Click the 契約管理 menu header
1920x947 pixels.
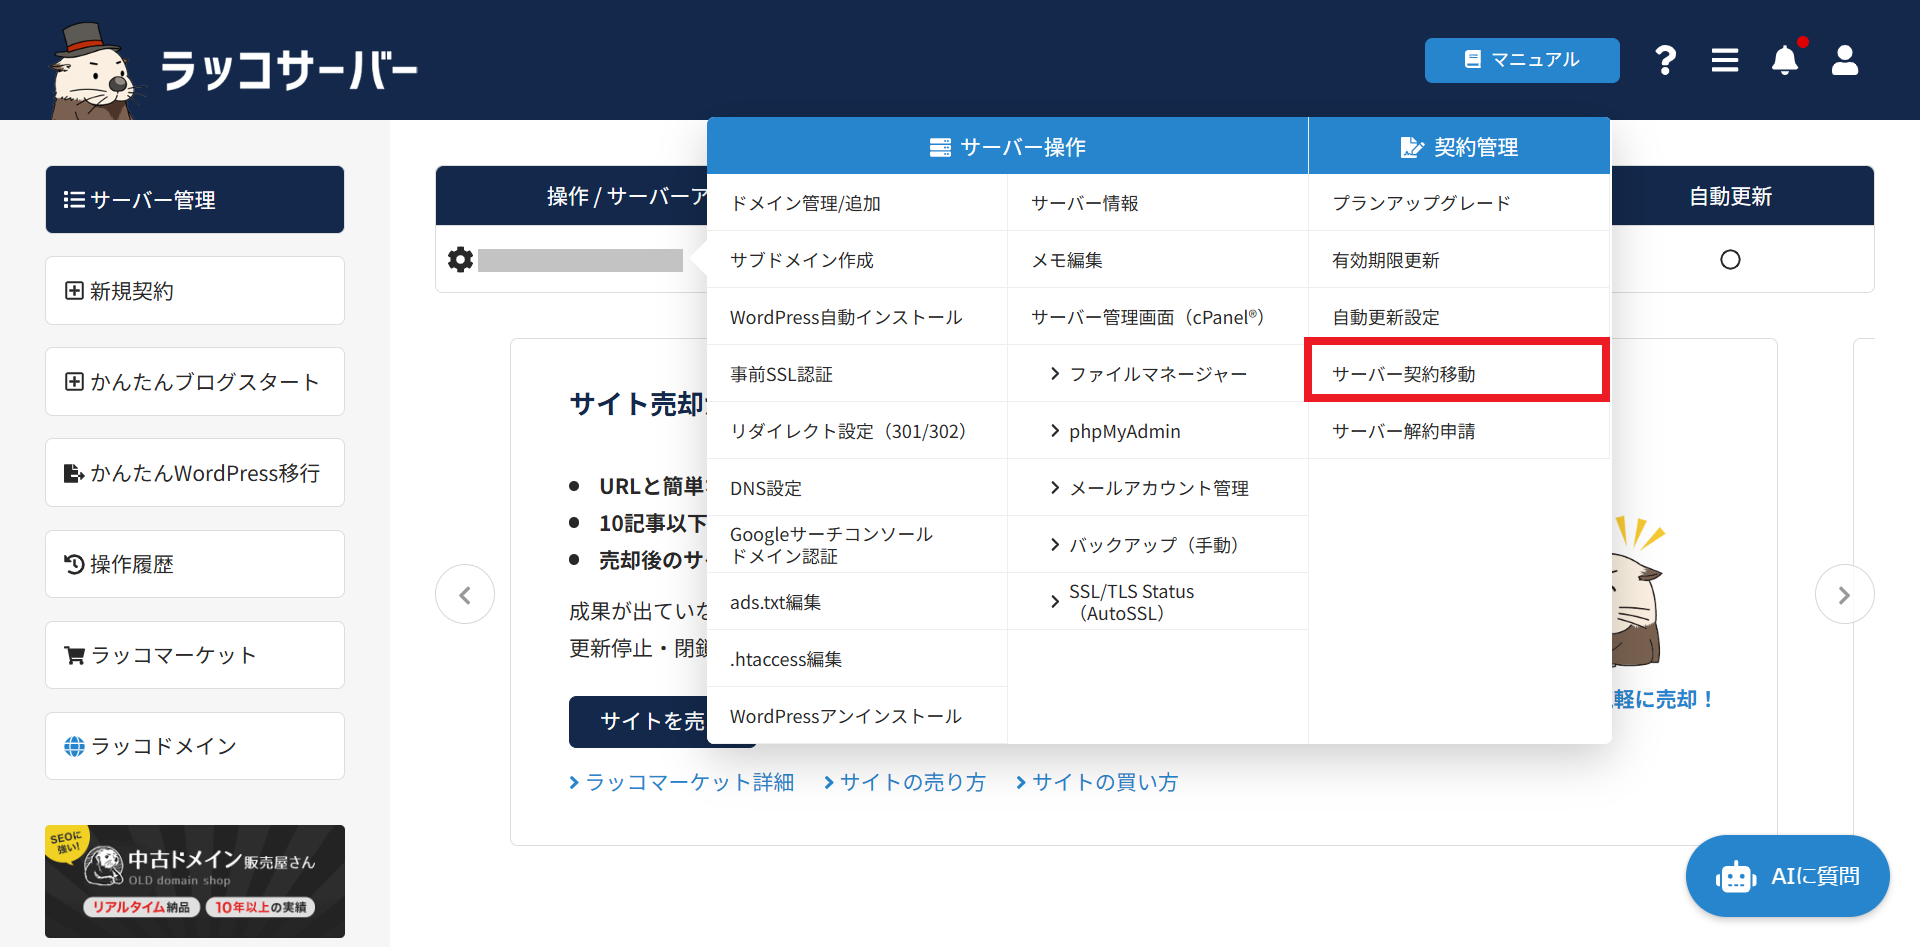pyautogui.click(x=1459, y=147)
